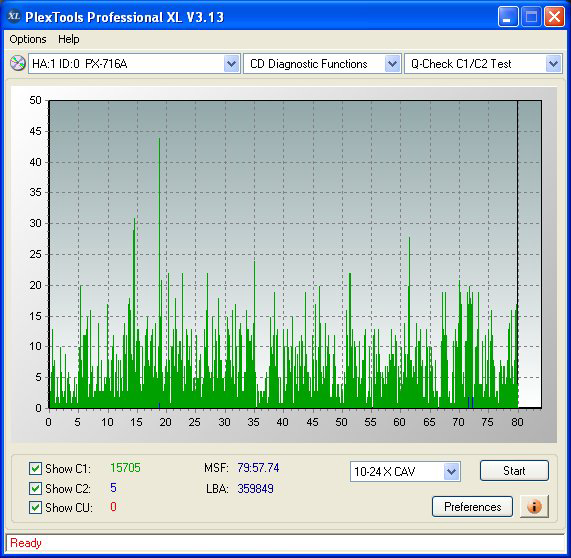Uncheck the Show C1 checkbox
The image size is (571, 558).
click(x=35, y=468)
